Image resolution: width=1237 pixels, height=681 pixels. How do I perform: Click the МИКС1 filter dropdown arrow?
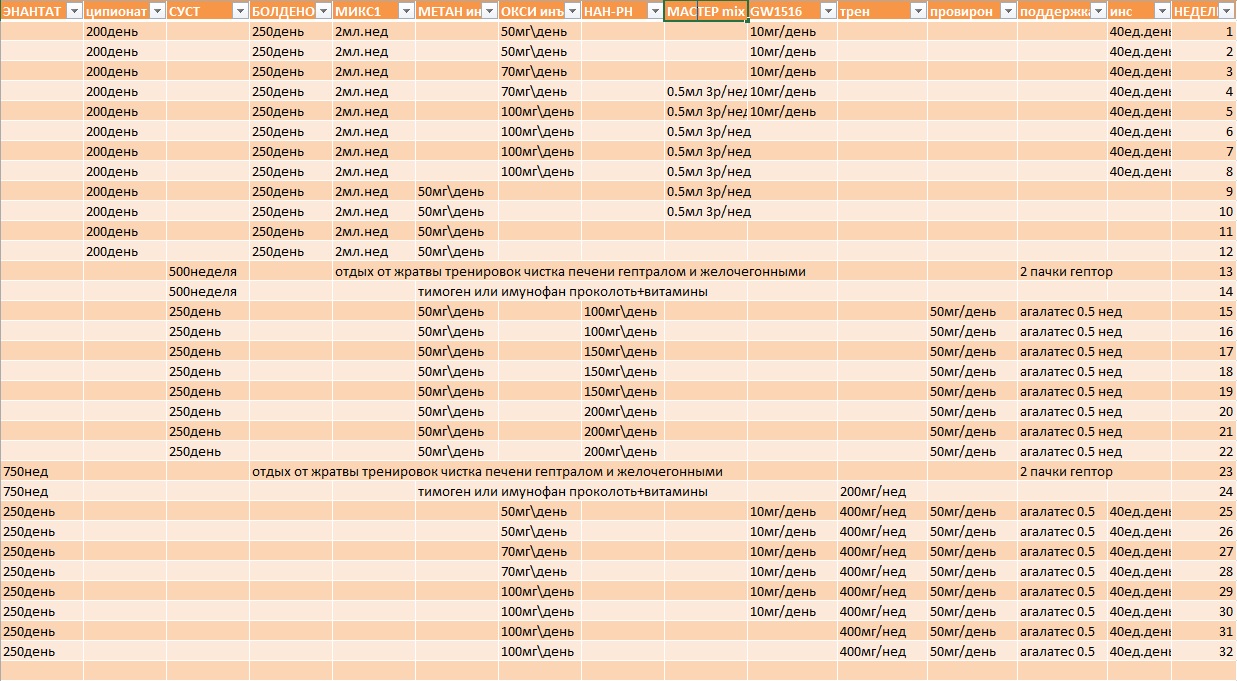(x=405, y=11)
